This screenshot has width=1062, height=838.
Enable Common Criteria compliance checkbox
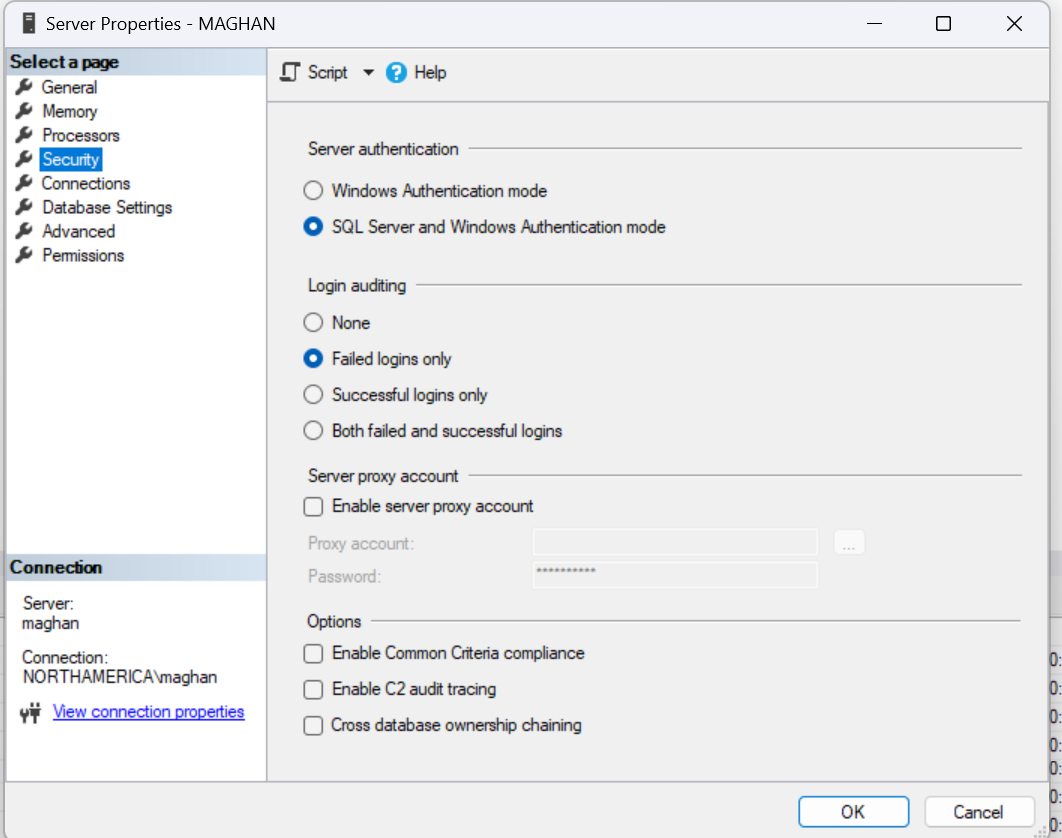[x=314, y=653]
